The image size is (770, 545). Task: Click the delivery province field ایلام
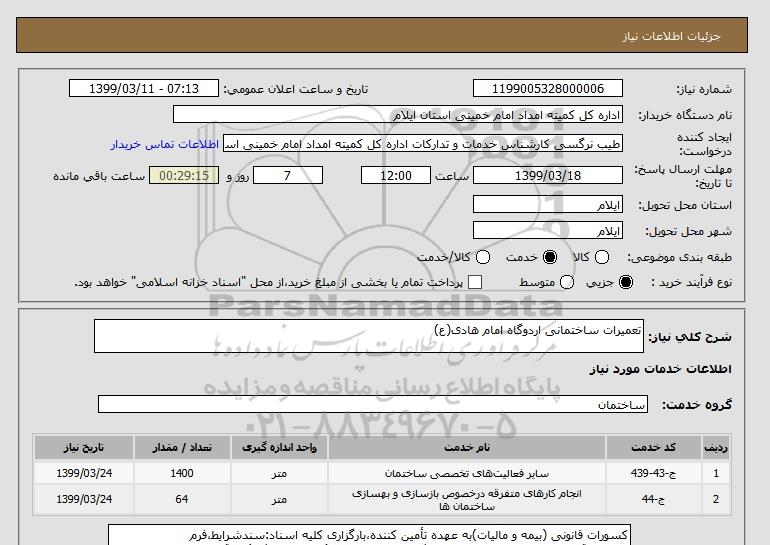click(x=548, y=205)
